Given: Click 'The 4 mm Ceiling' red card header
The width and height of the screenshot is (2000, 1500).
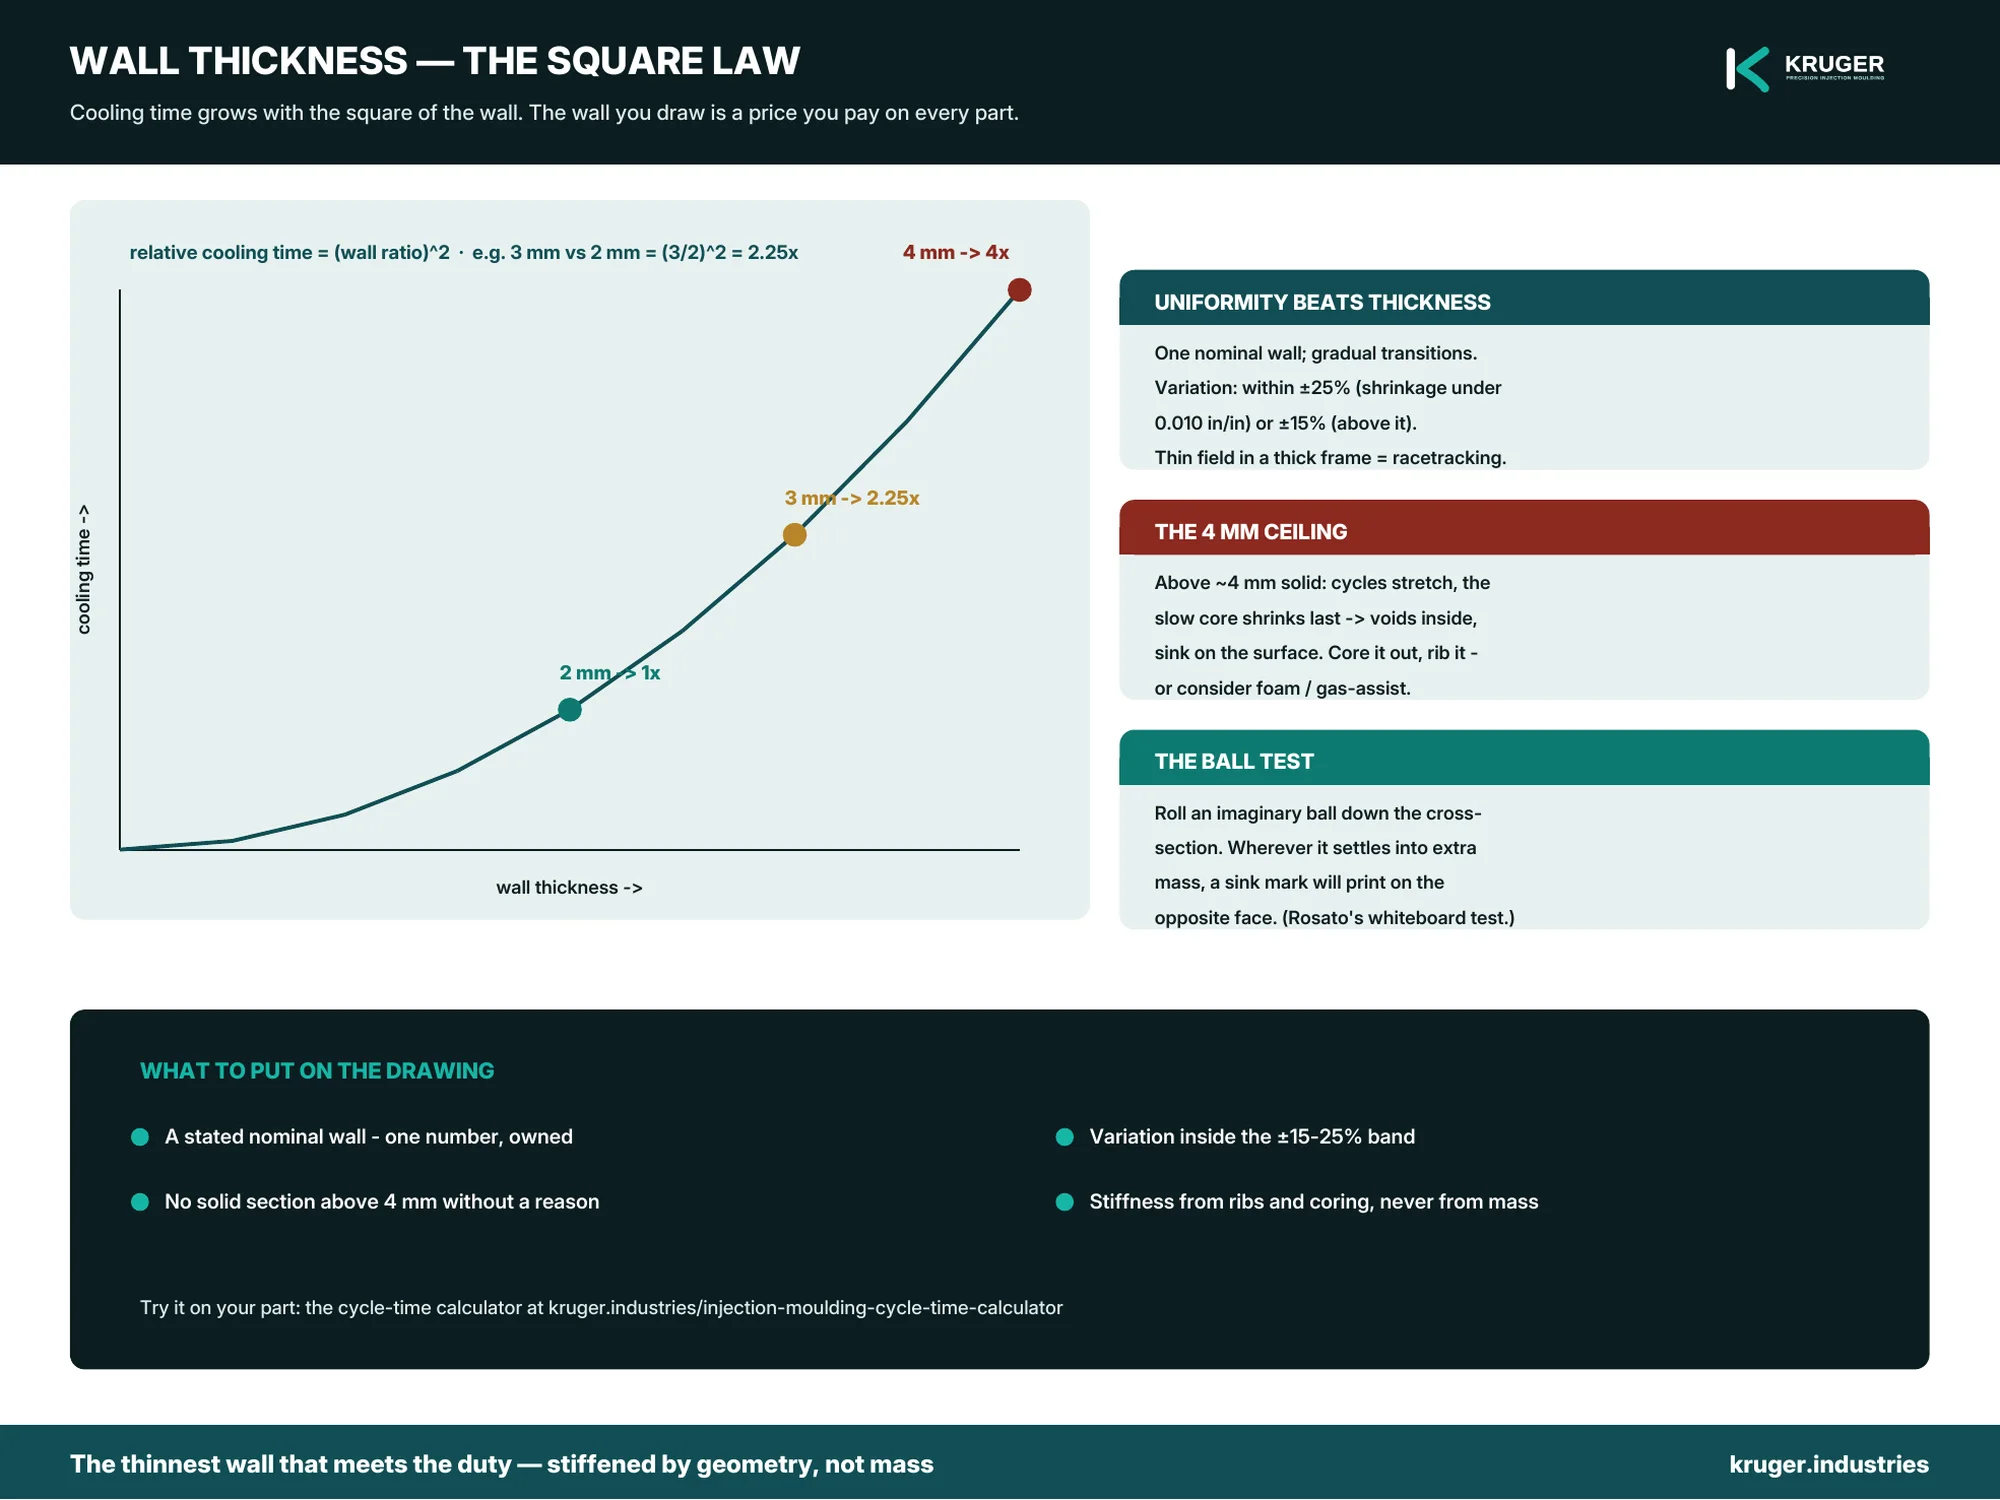Looking at the screenshot, I should pyautogui.click(x=1524, y=528).
